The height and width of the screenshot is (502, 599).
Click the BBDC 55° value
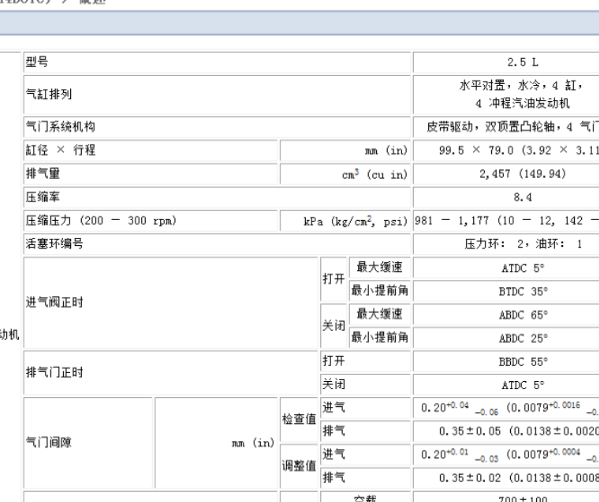point(523,362)
